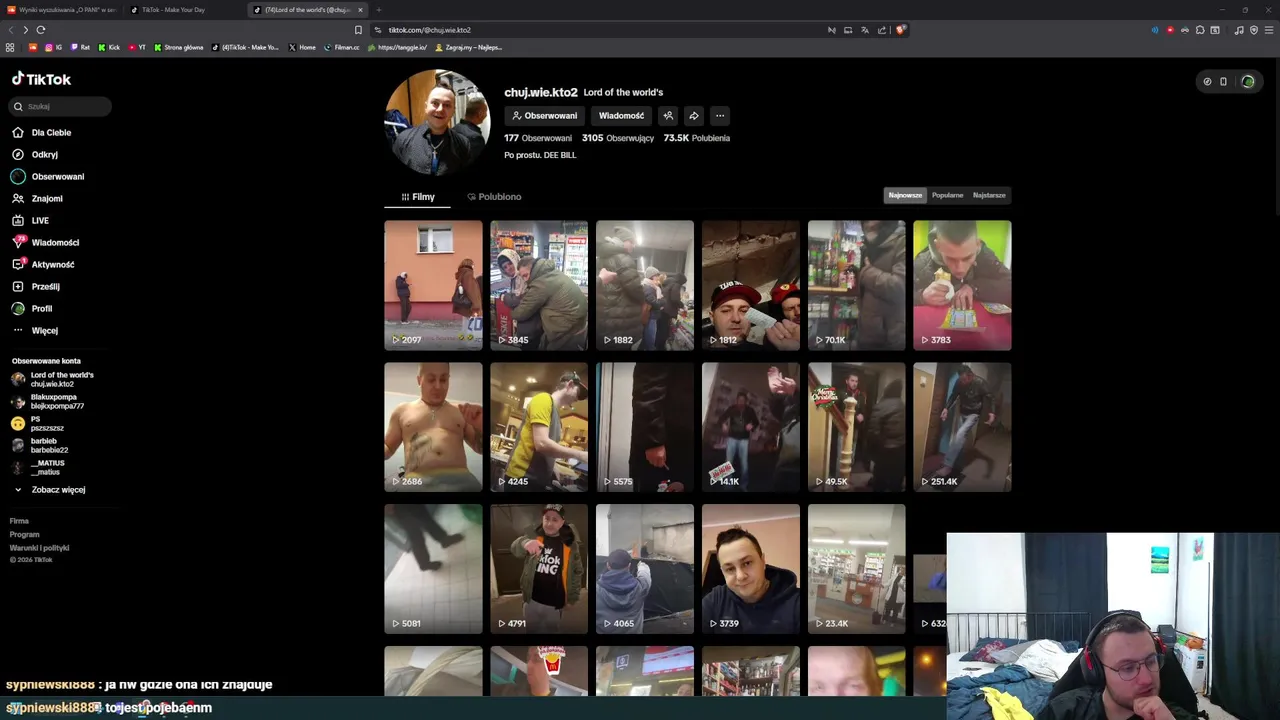Click the Szukaj search field
The height and width of the screenshot is (720, 1280).
coord(61,106)
